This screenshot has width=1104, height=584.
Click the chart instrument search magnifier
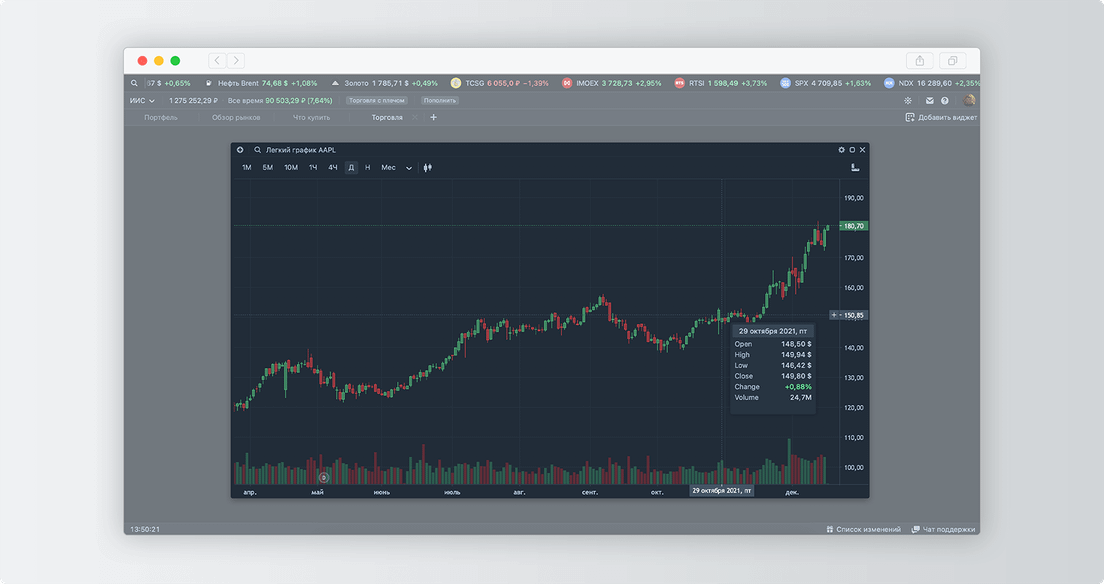tap(258, 150)
